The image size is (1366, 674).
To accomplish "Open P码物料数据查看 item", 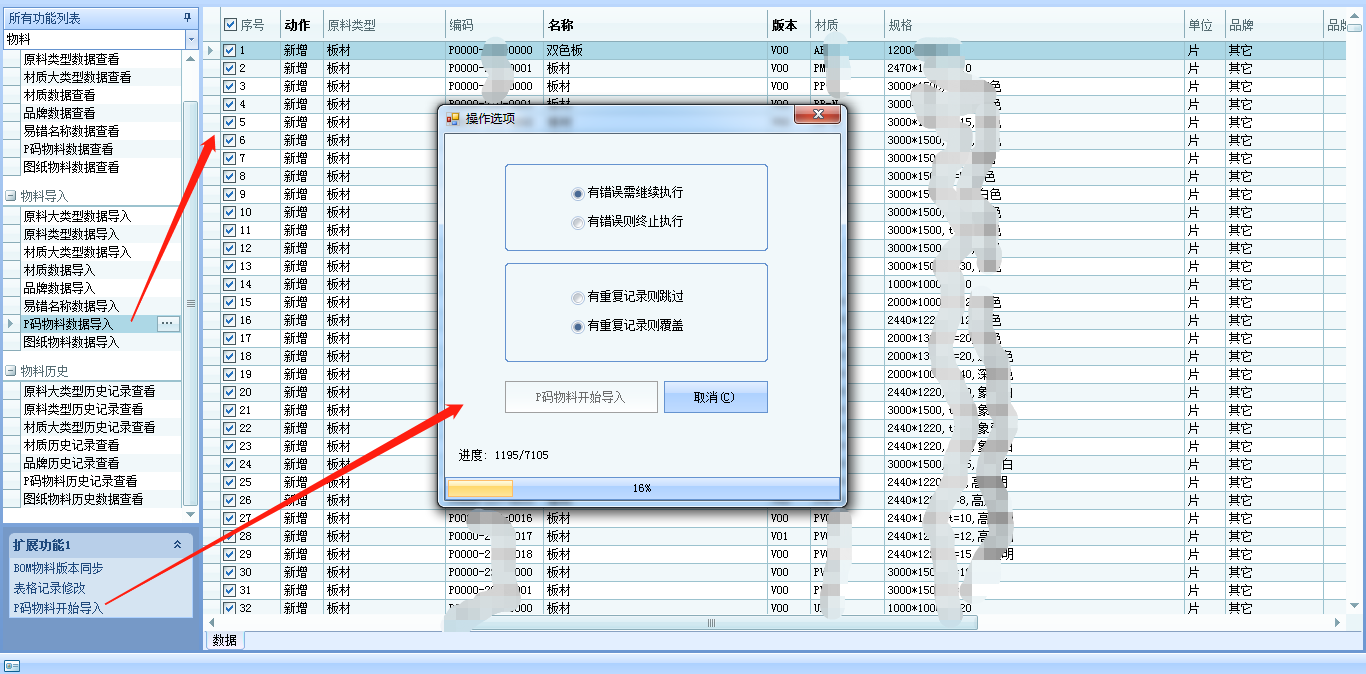I will click(68, 149).
